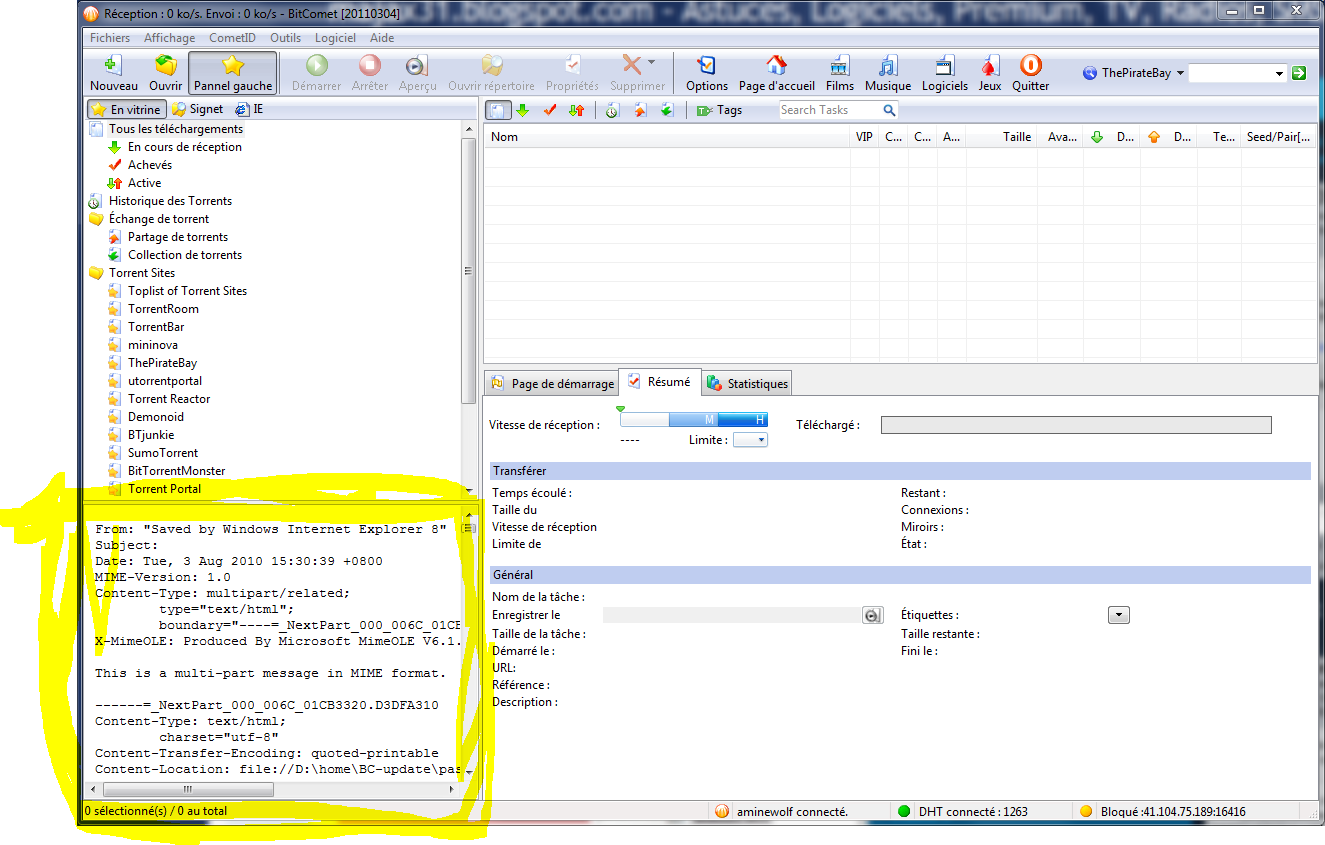Screen dimensions: 1325x845
Task: Show shared torrents filter icon
Action: click(639, 110)
